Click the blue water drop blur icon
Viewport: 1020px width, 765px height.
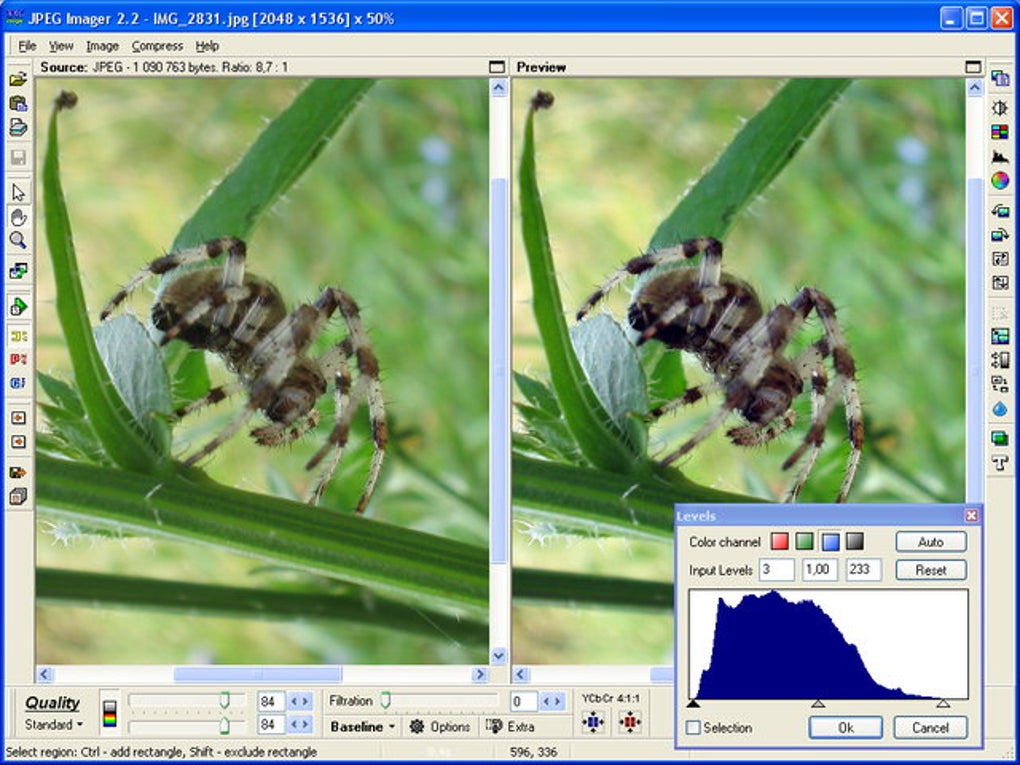[1000, 409]
